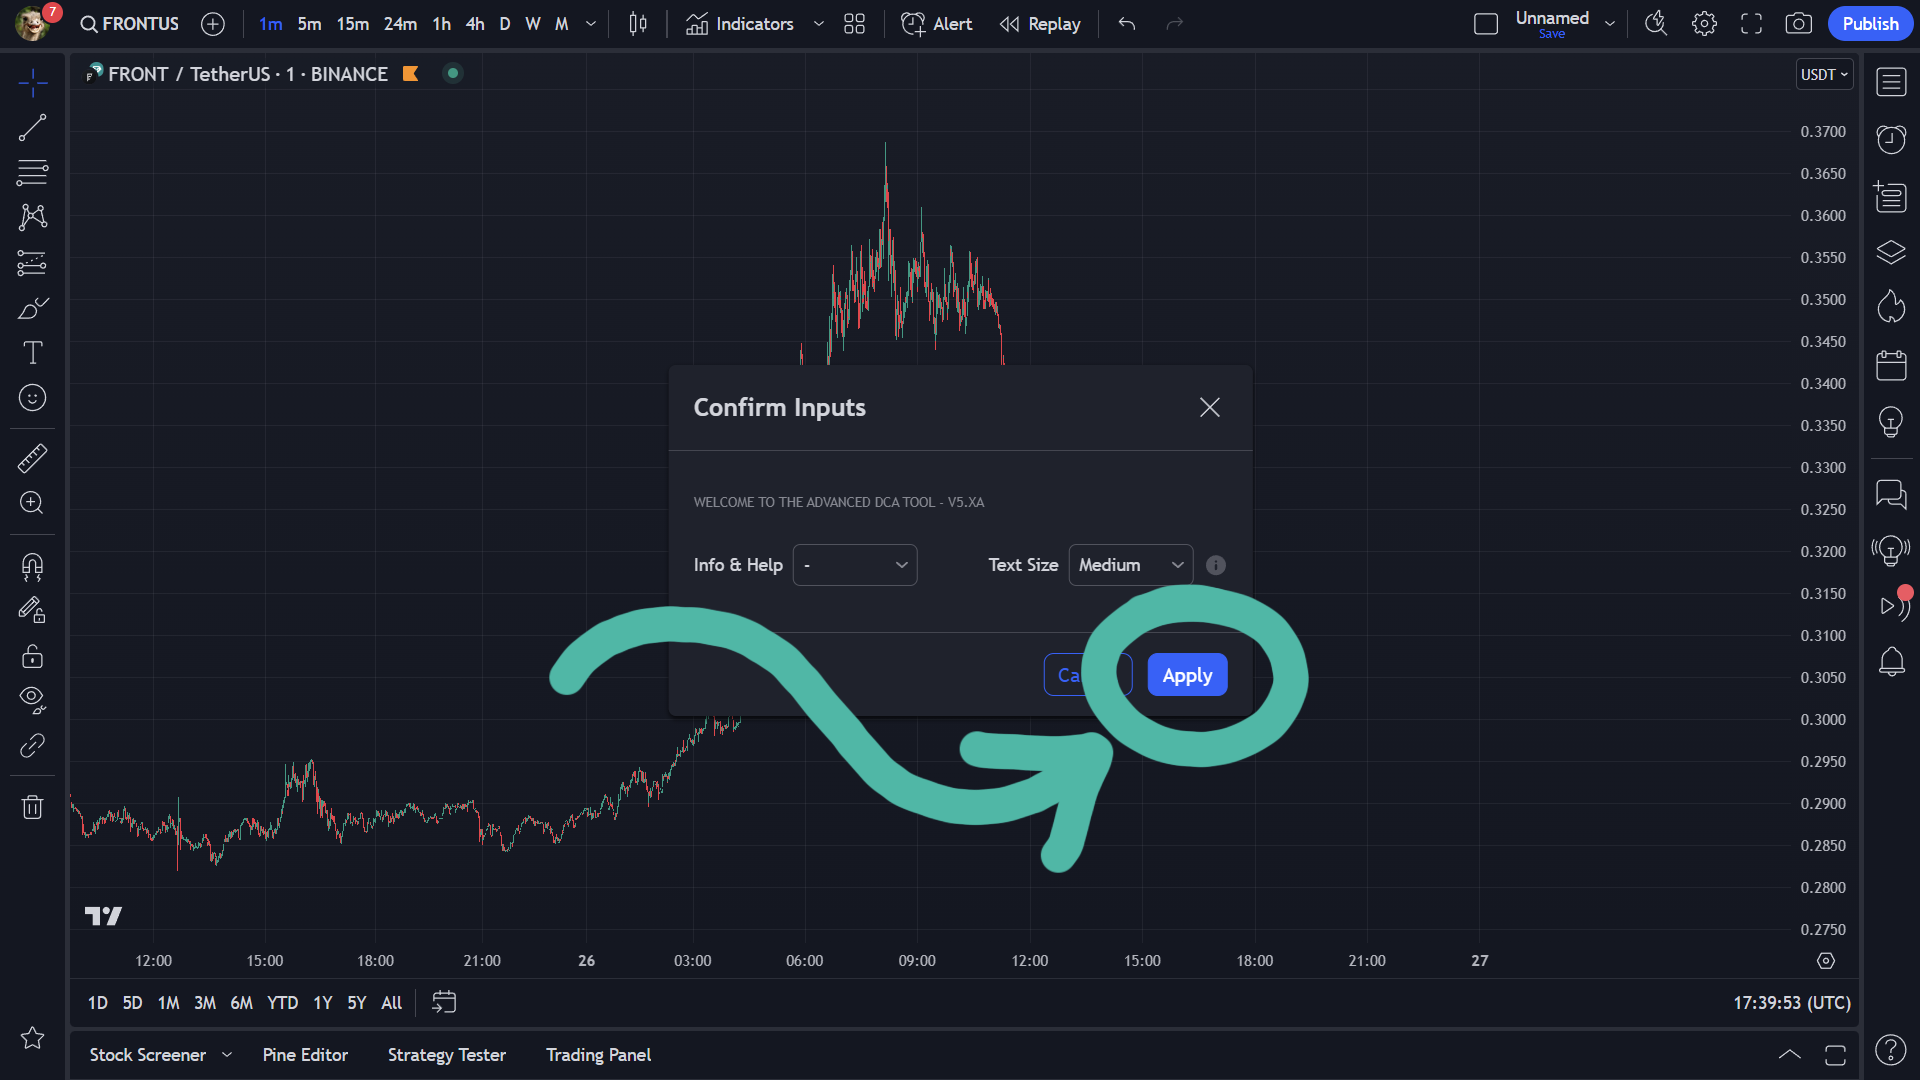This screenshot has height=1080, width=1920.
Task: Select the Brush drawing tool
Action: point(32,307)
